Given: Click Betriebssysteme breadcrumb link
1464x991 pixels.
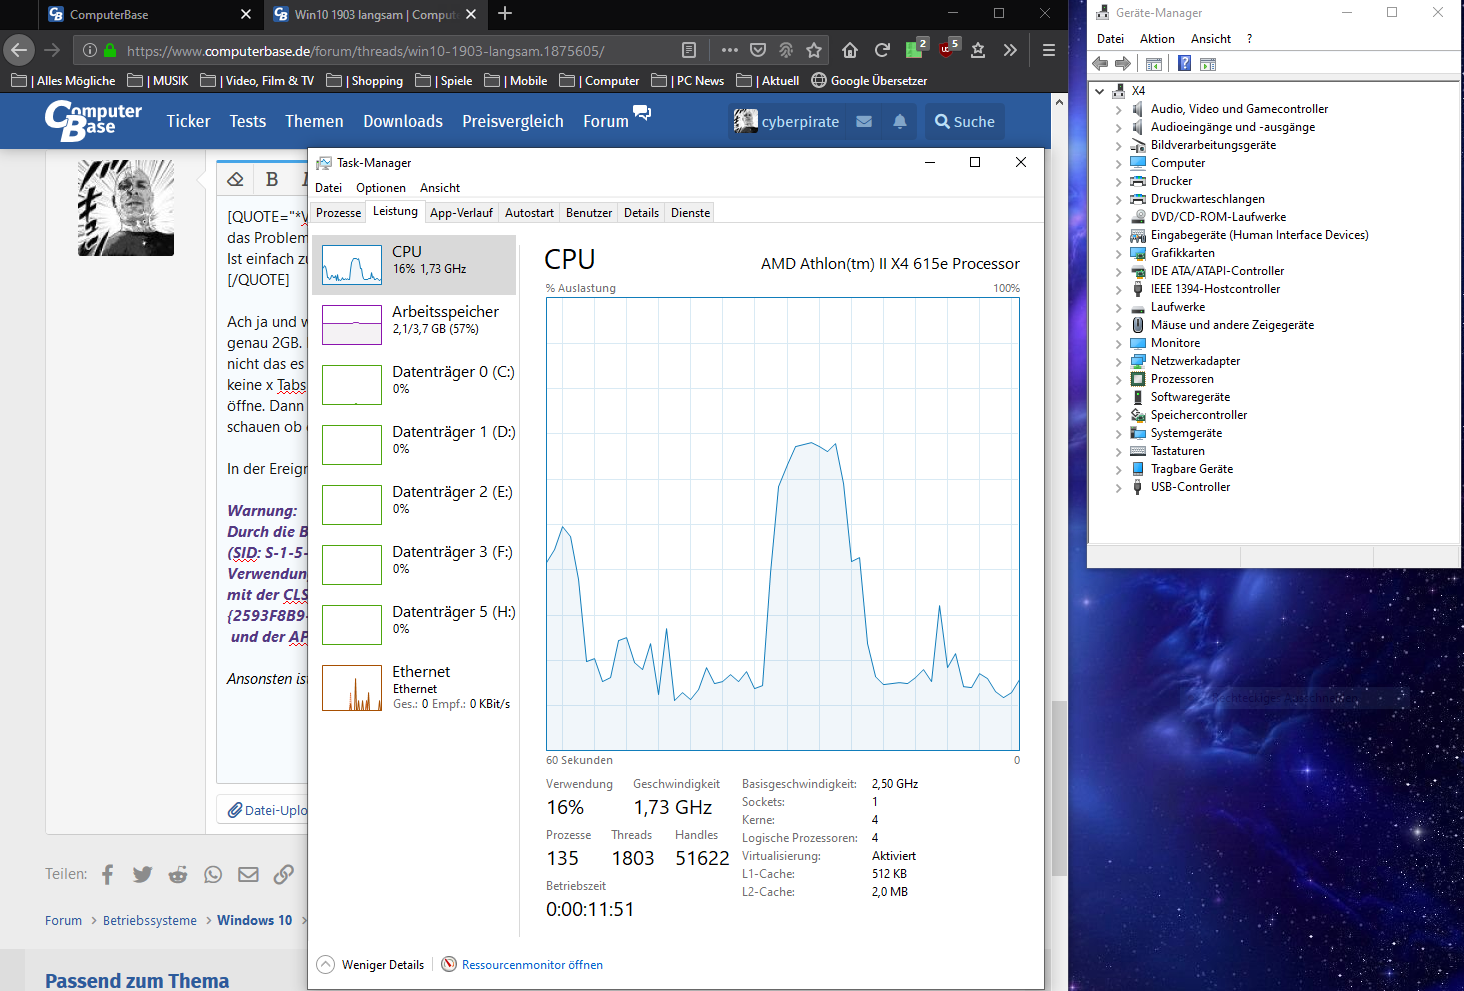Looking at the screenshot, I should [150, 921].
